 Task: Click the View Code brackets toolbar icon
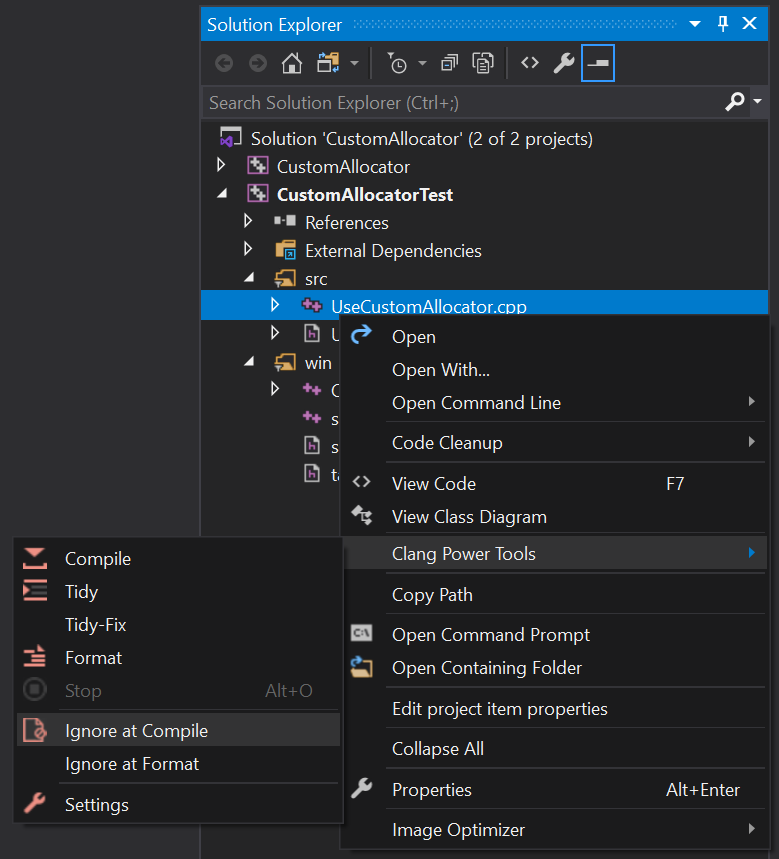click(x=530, y=64)
